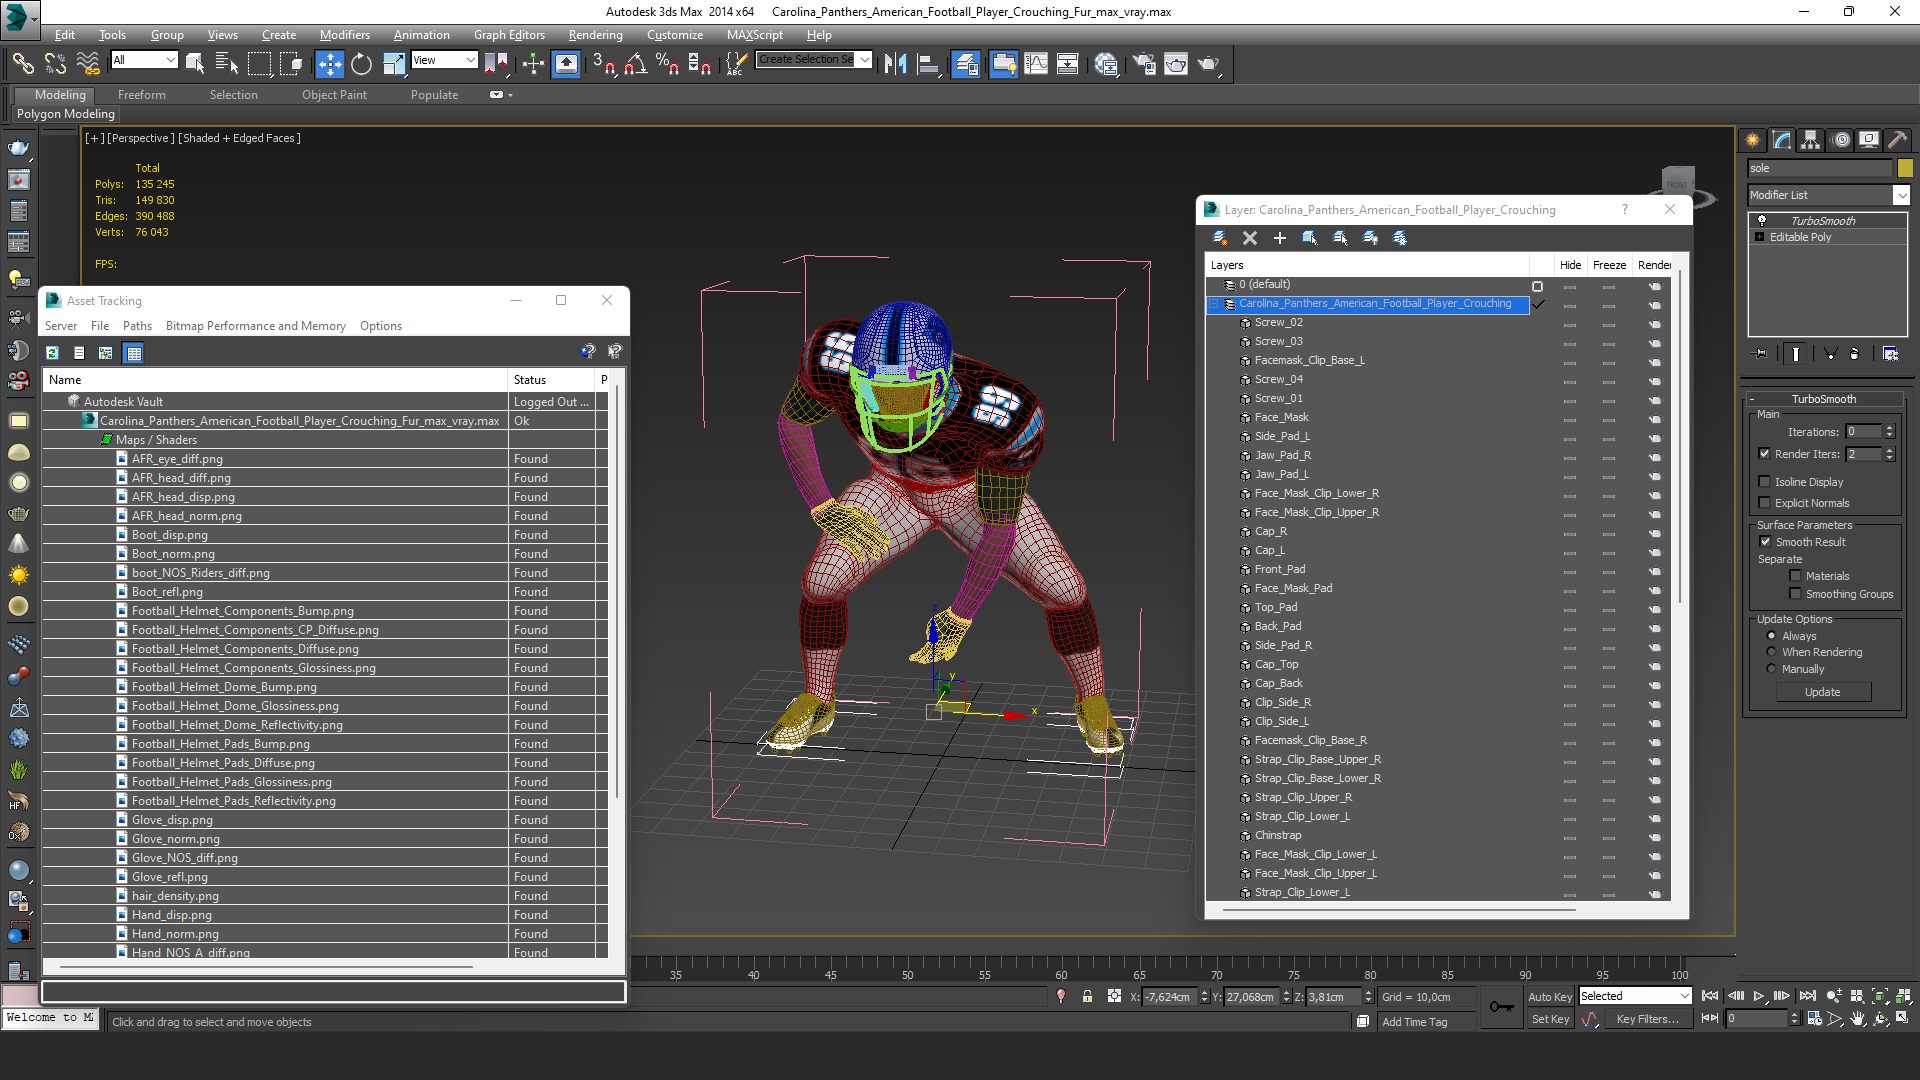Image resolution: width=1920 pixels, height=1080 pixels.
Task: Click the object color swatch beside name
Action: (x=1904, y=168)
